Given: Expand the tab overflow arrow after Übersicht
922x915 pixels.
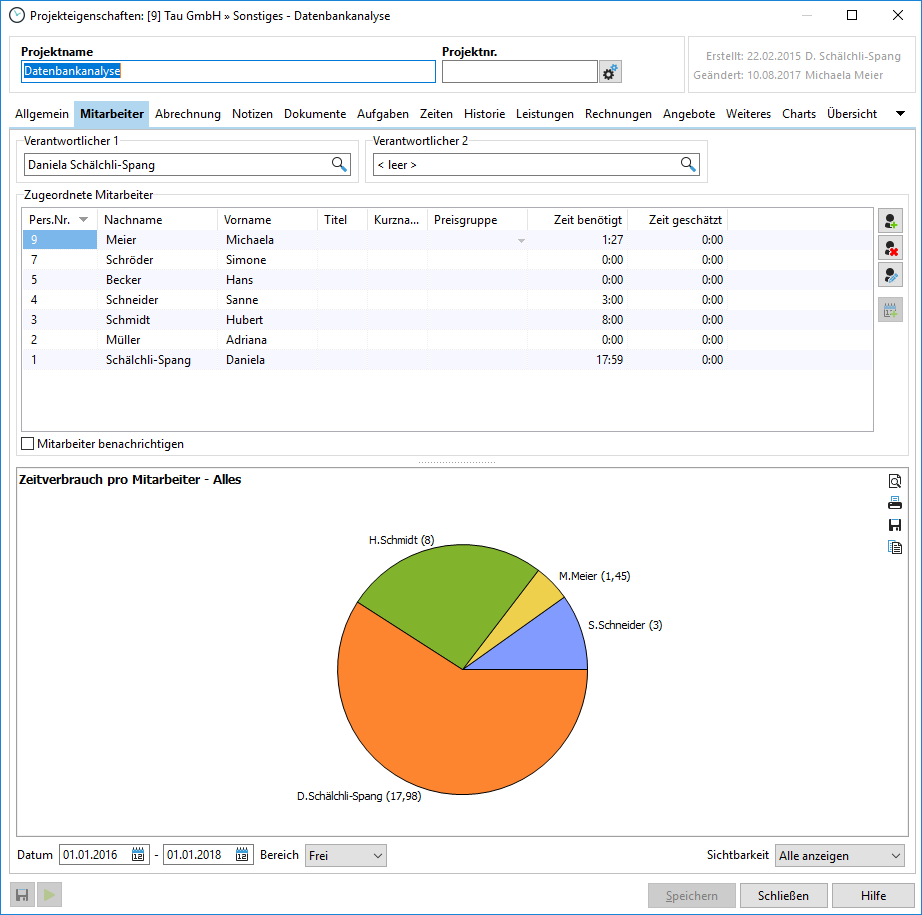Looking at the screenshot, I should (x=900, y=114).
